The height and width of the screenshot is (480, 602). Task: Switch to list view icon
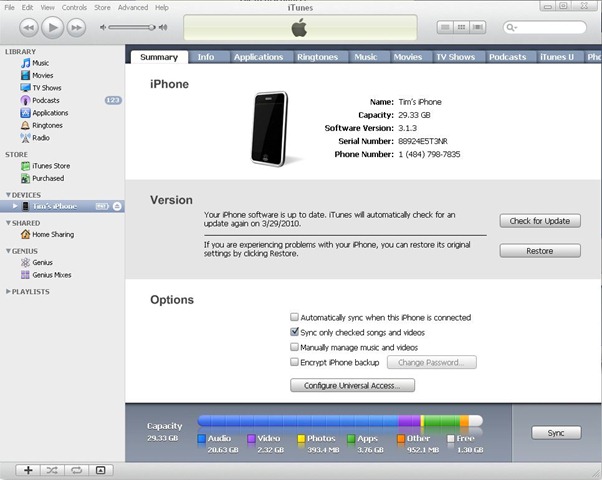tap(445, 27)
